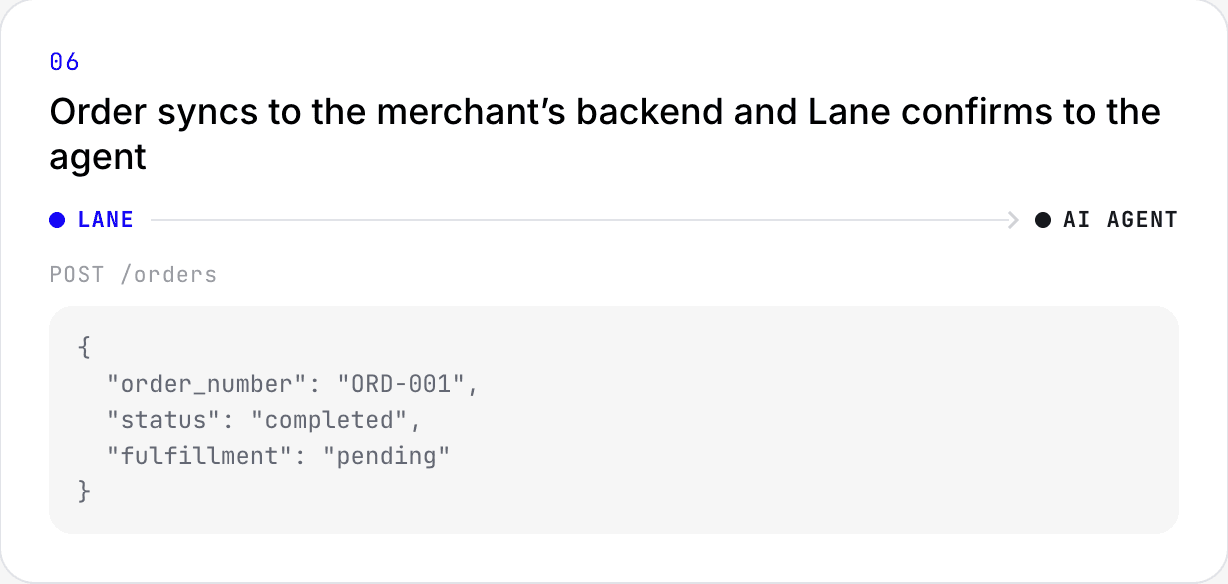Click the POST /orders endpoint text
The height and width of the screenshot is (584, 1228).
click(x=133, y=274)
